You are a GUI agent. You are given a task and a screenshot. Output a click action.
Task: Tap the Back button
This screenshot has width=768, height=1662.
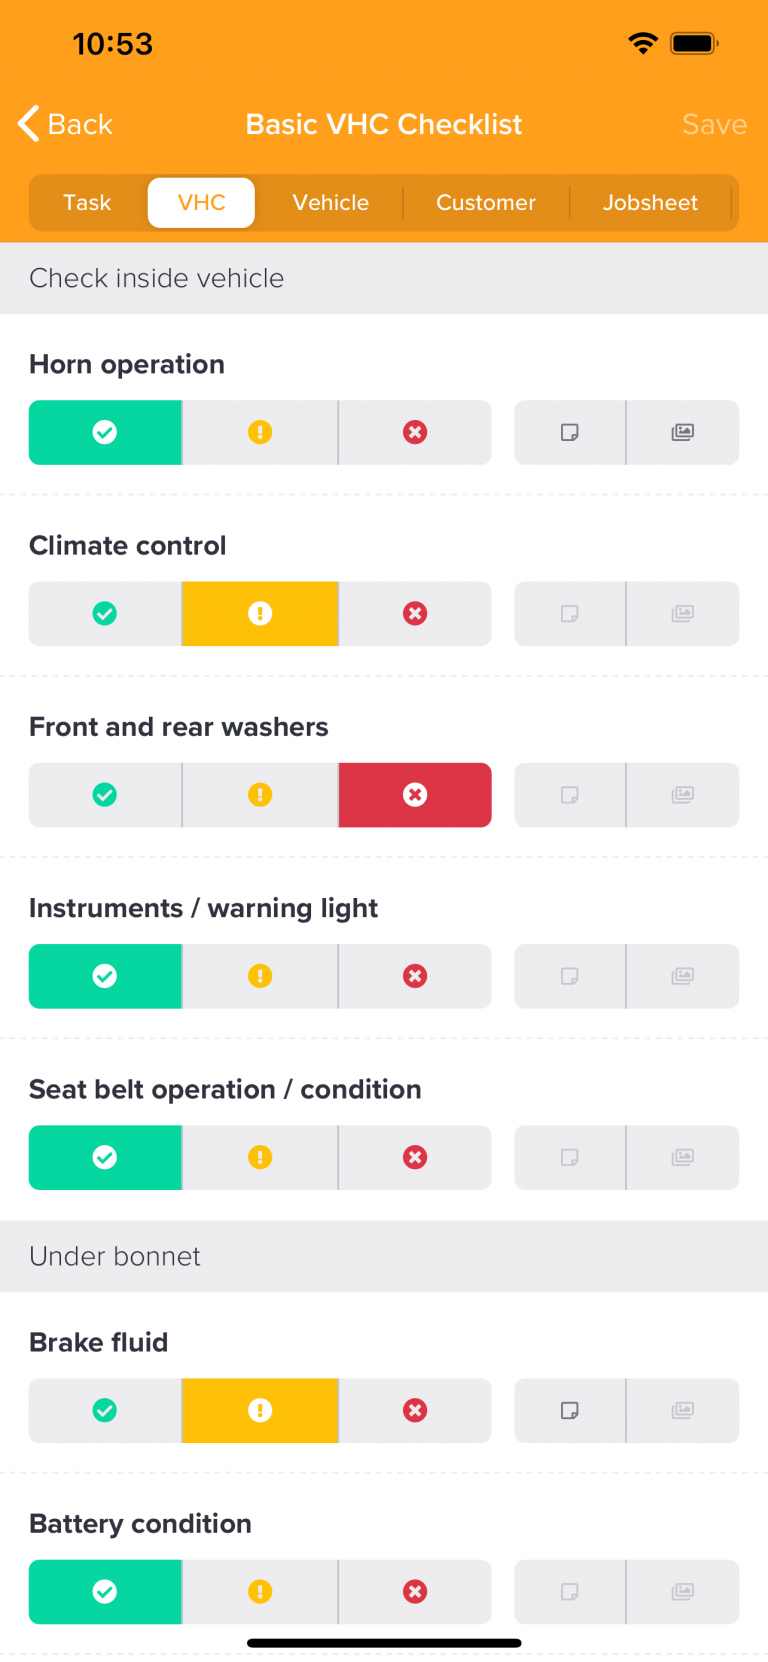point(63,124)
